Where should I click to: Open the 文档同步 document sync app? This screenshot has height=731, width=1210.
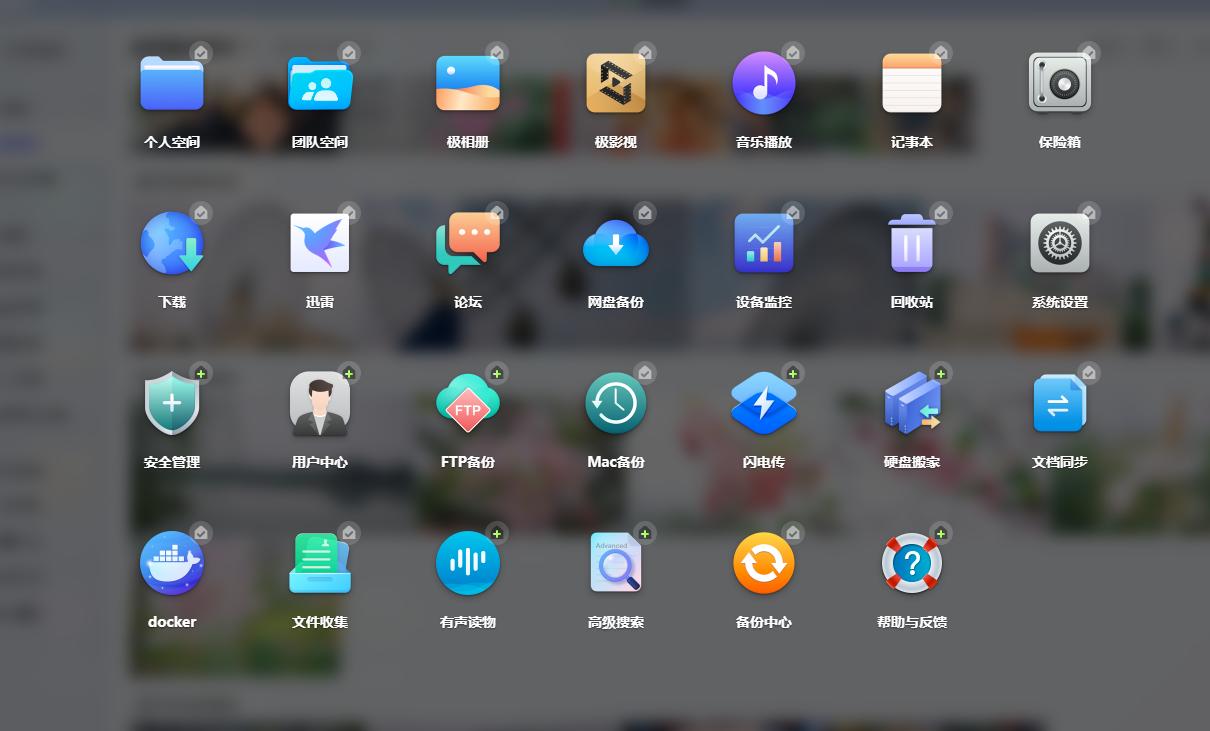[1060, 404]
